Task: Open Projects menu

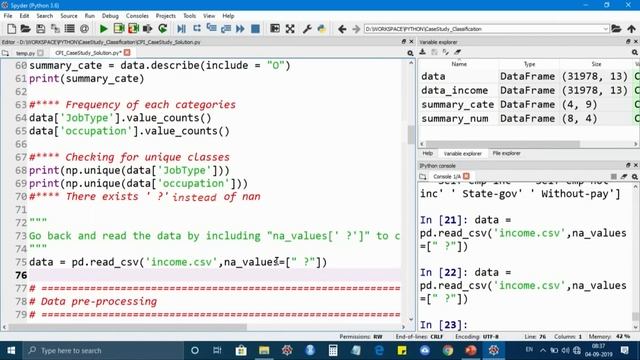Action: click(x=166, y=16)
